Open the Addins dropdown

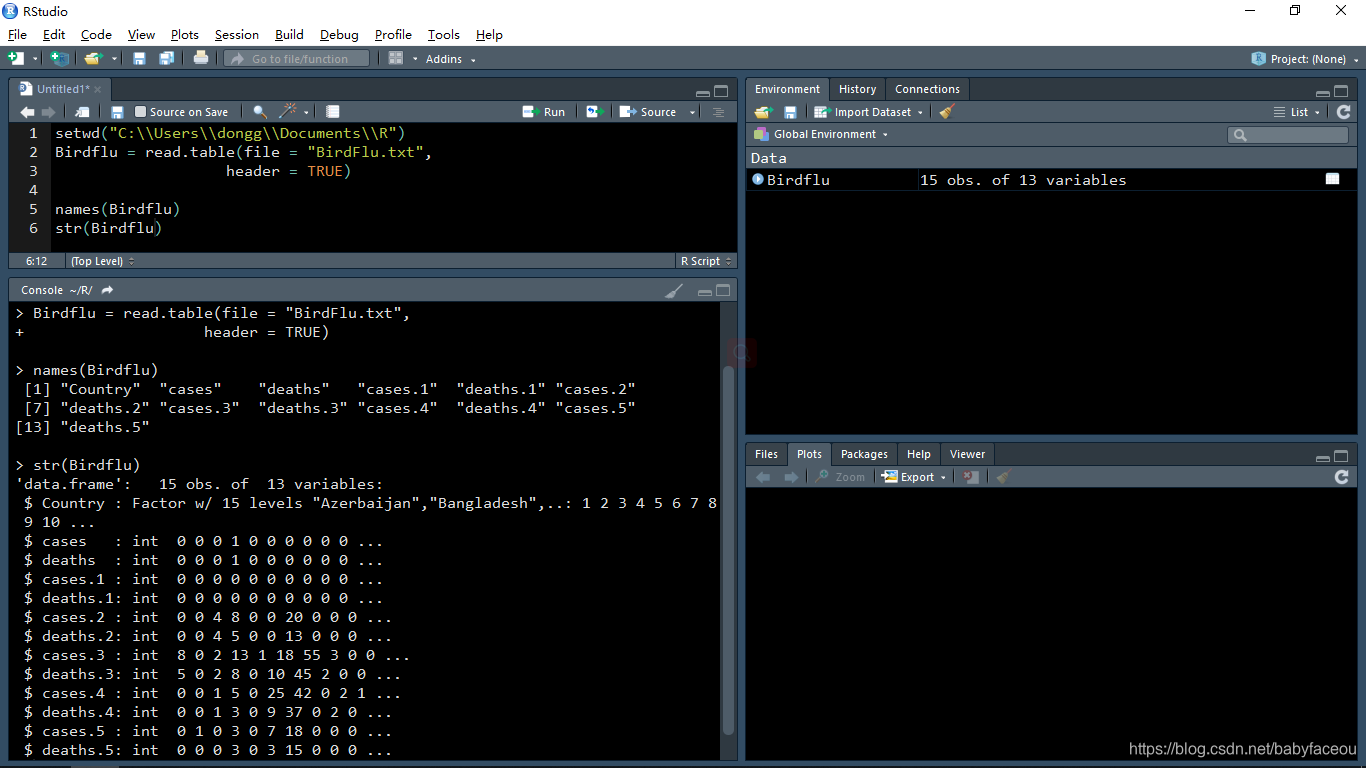pyautogui.click(x=451, y=59)
